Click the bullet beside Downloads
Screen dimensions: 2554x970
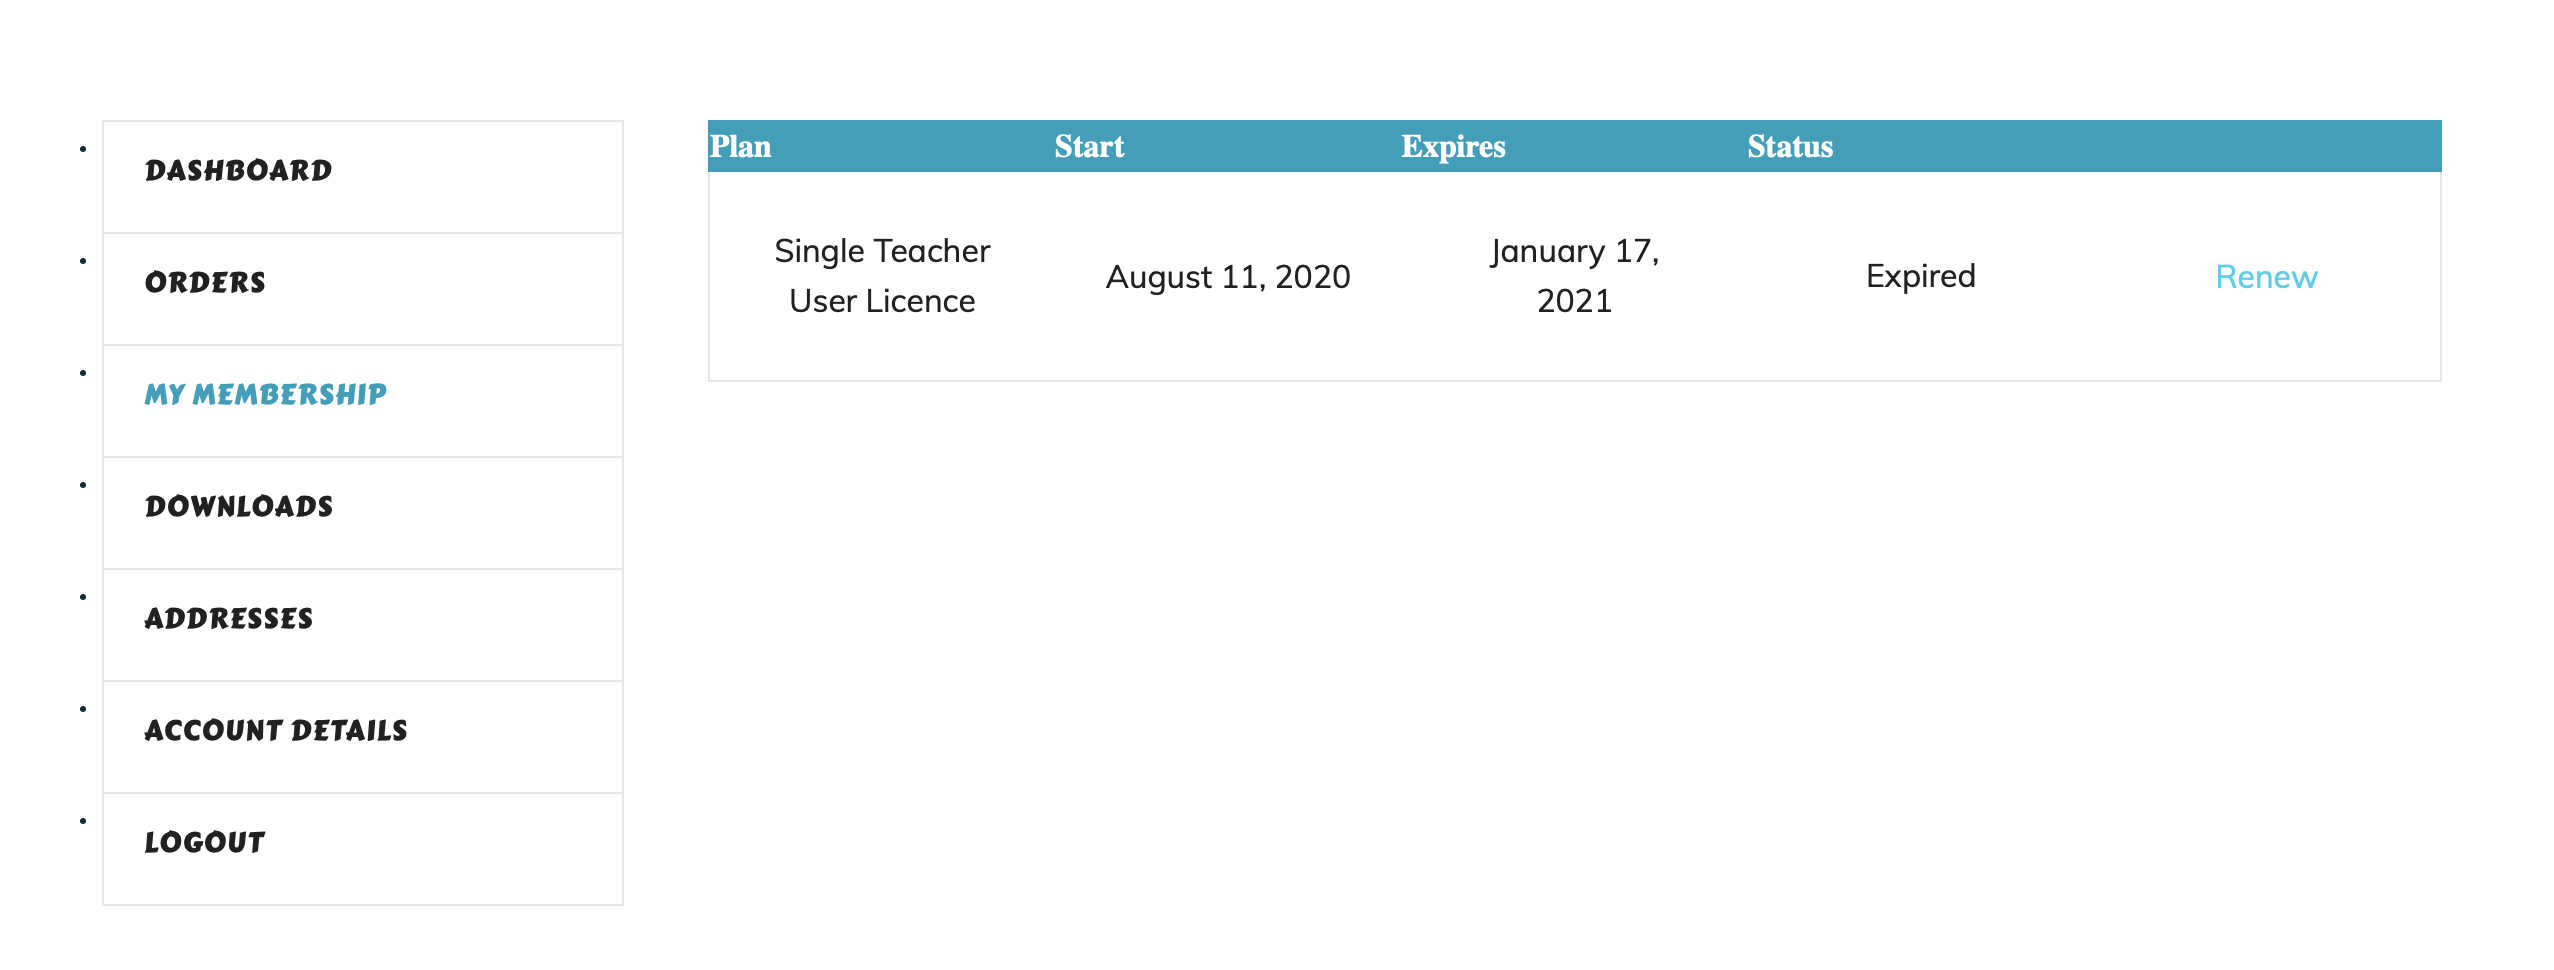(x=83, y=486)
